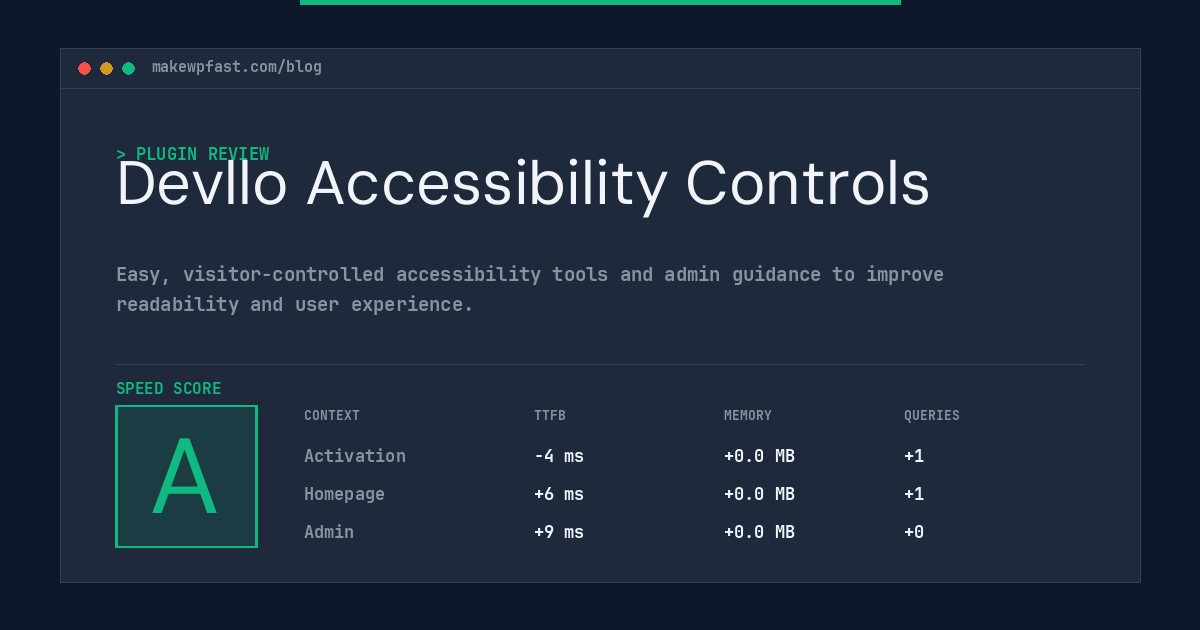The width and height of the screenshot is (1200, 630).
Task: Click the Activation TTFB value -4 ms
Action: tap(559, 456)
